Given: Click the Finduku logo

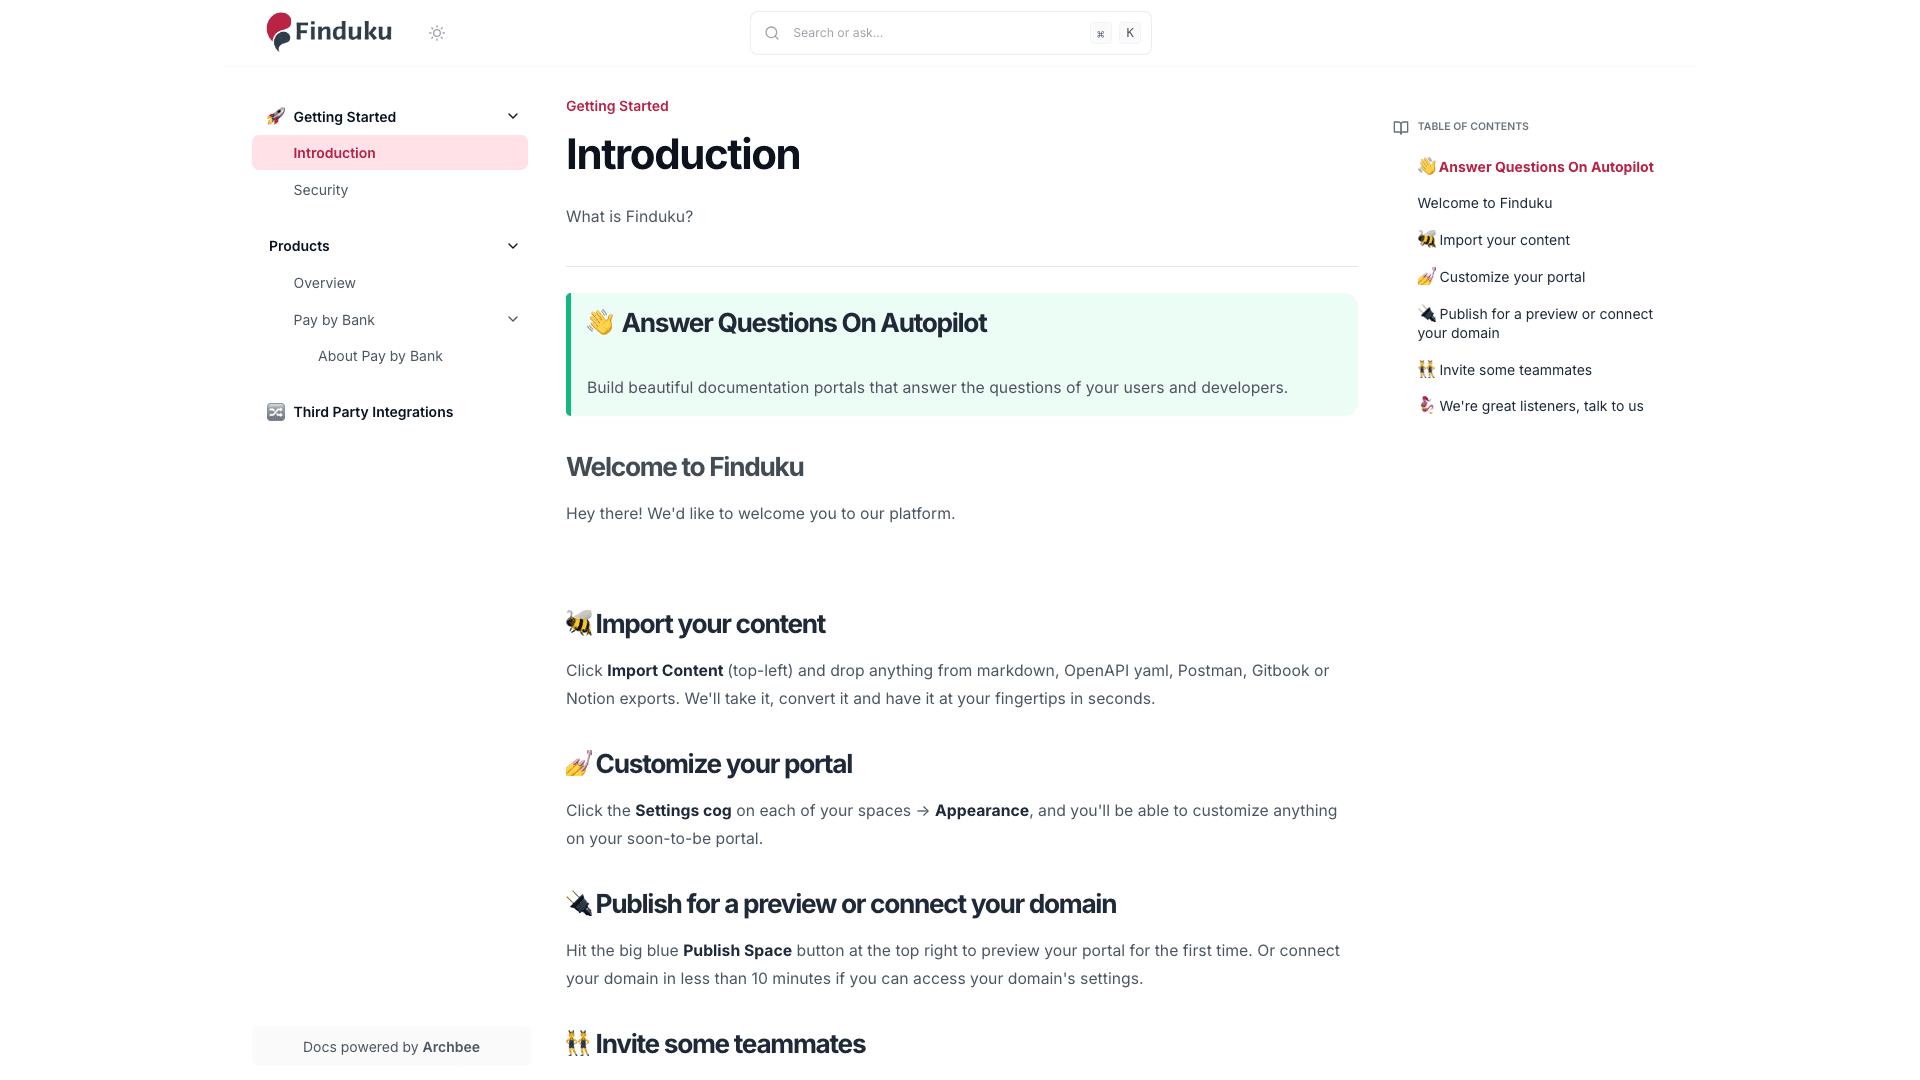Looking at the screenshot, I should click(x=328, y=31).
